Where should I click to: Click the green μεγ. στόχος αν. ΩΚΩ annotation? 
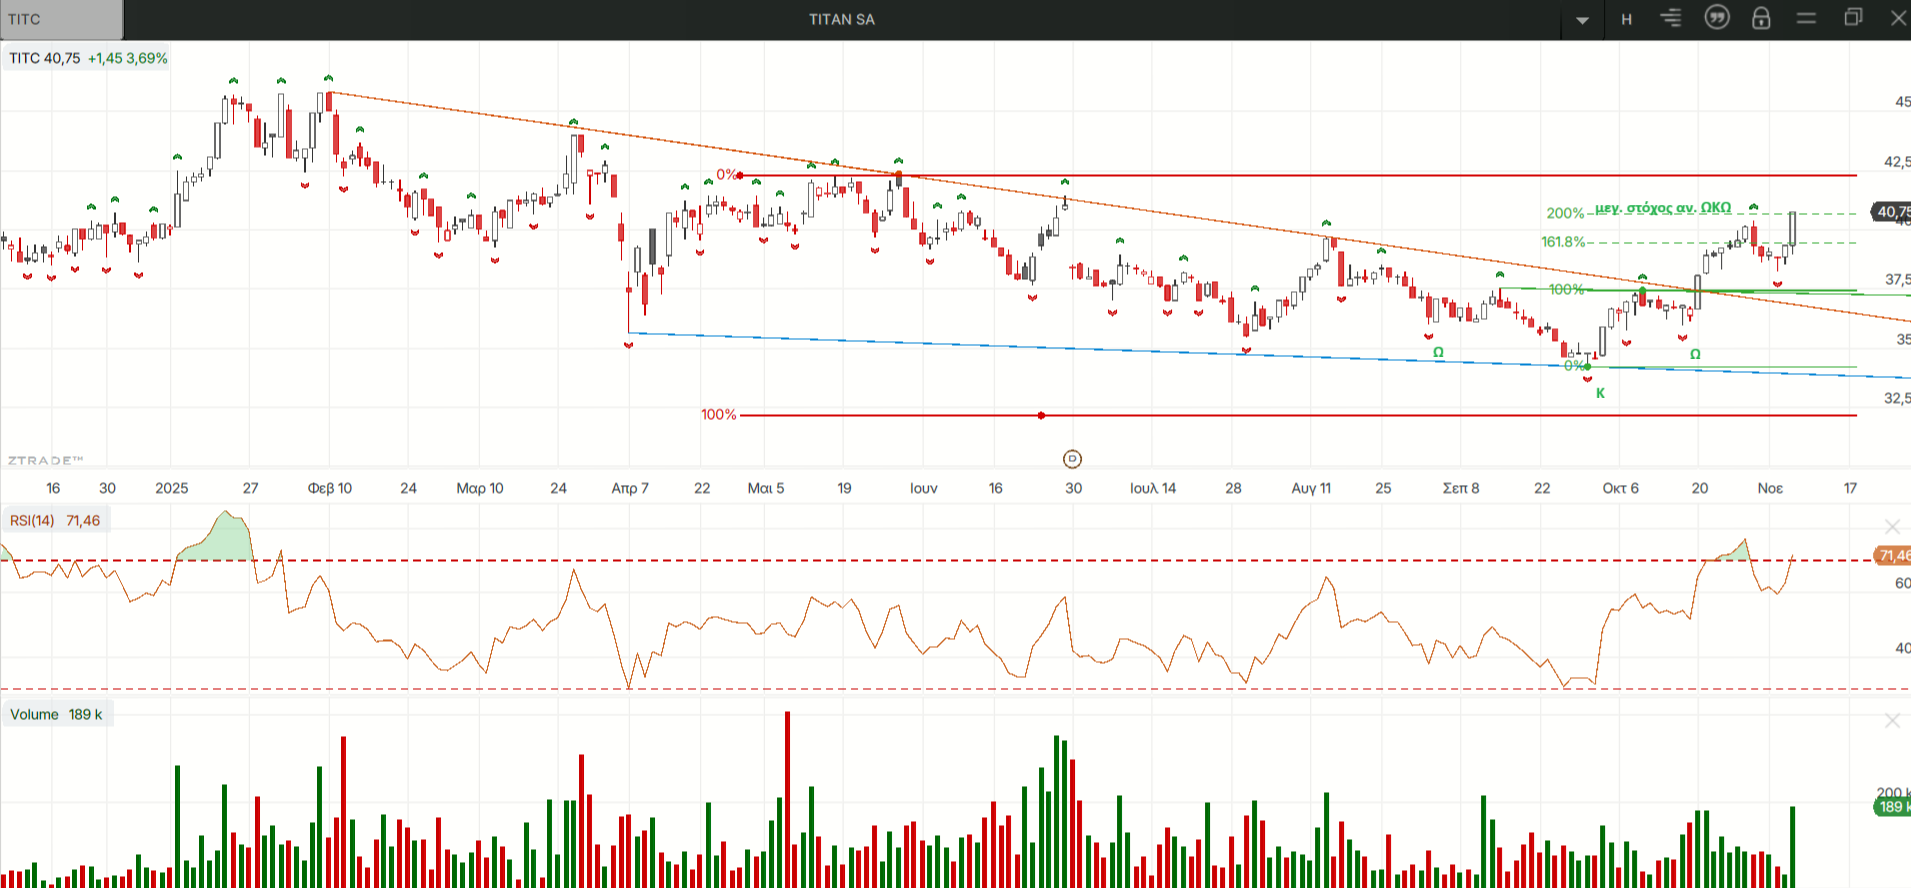1662,208
